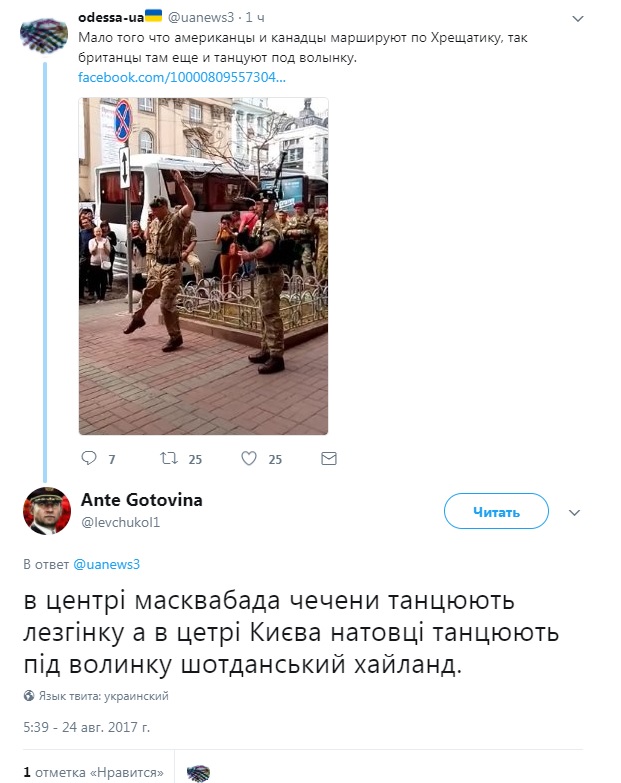Image resolution: width=621 pixels, height=783 pixels.
Task: Open the dancing soldiers video thumbnail
Action: coord(203,266)
